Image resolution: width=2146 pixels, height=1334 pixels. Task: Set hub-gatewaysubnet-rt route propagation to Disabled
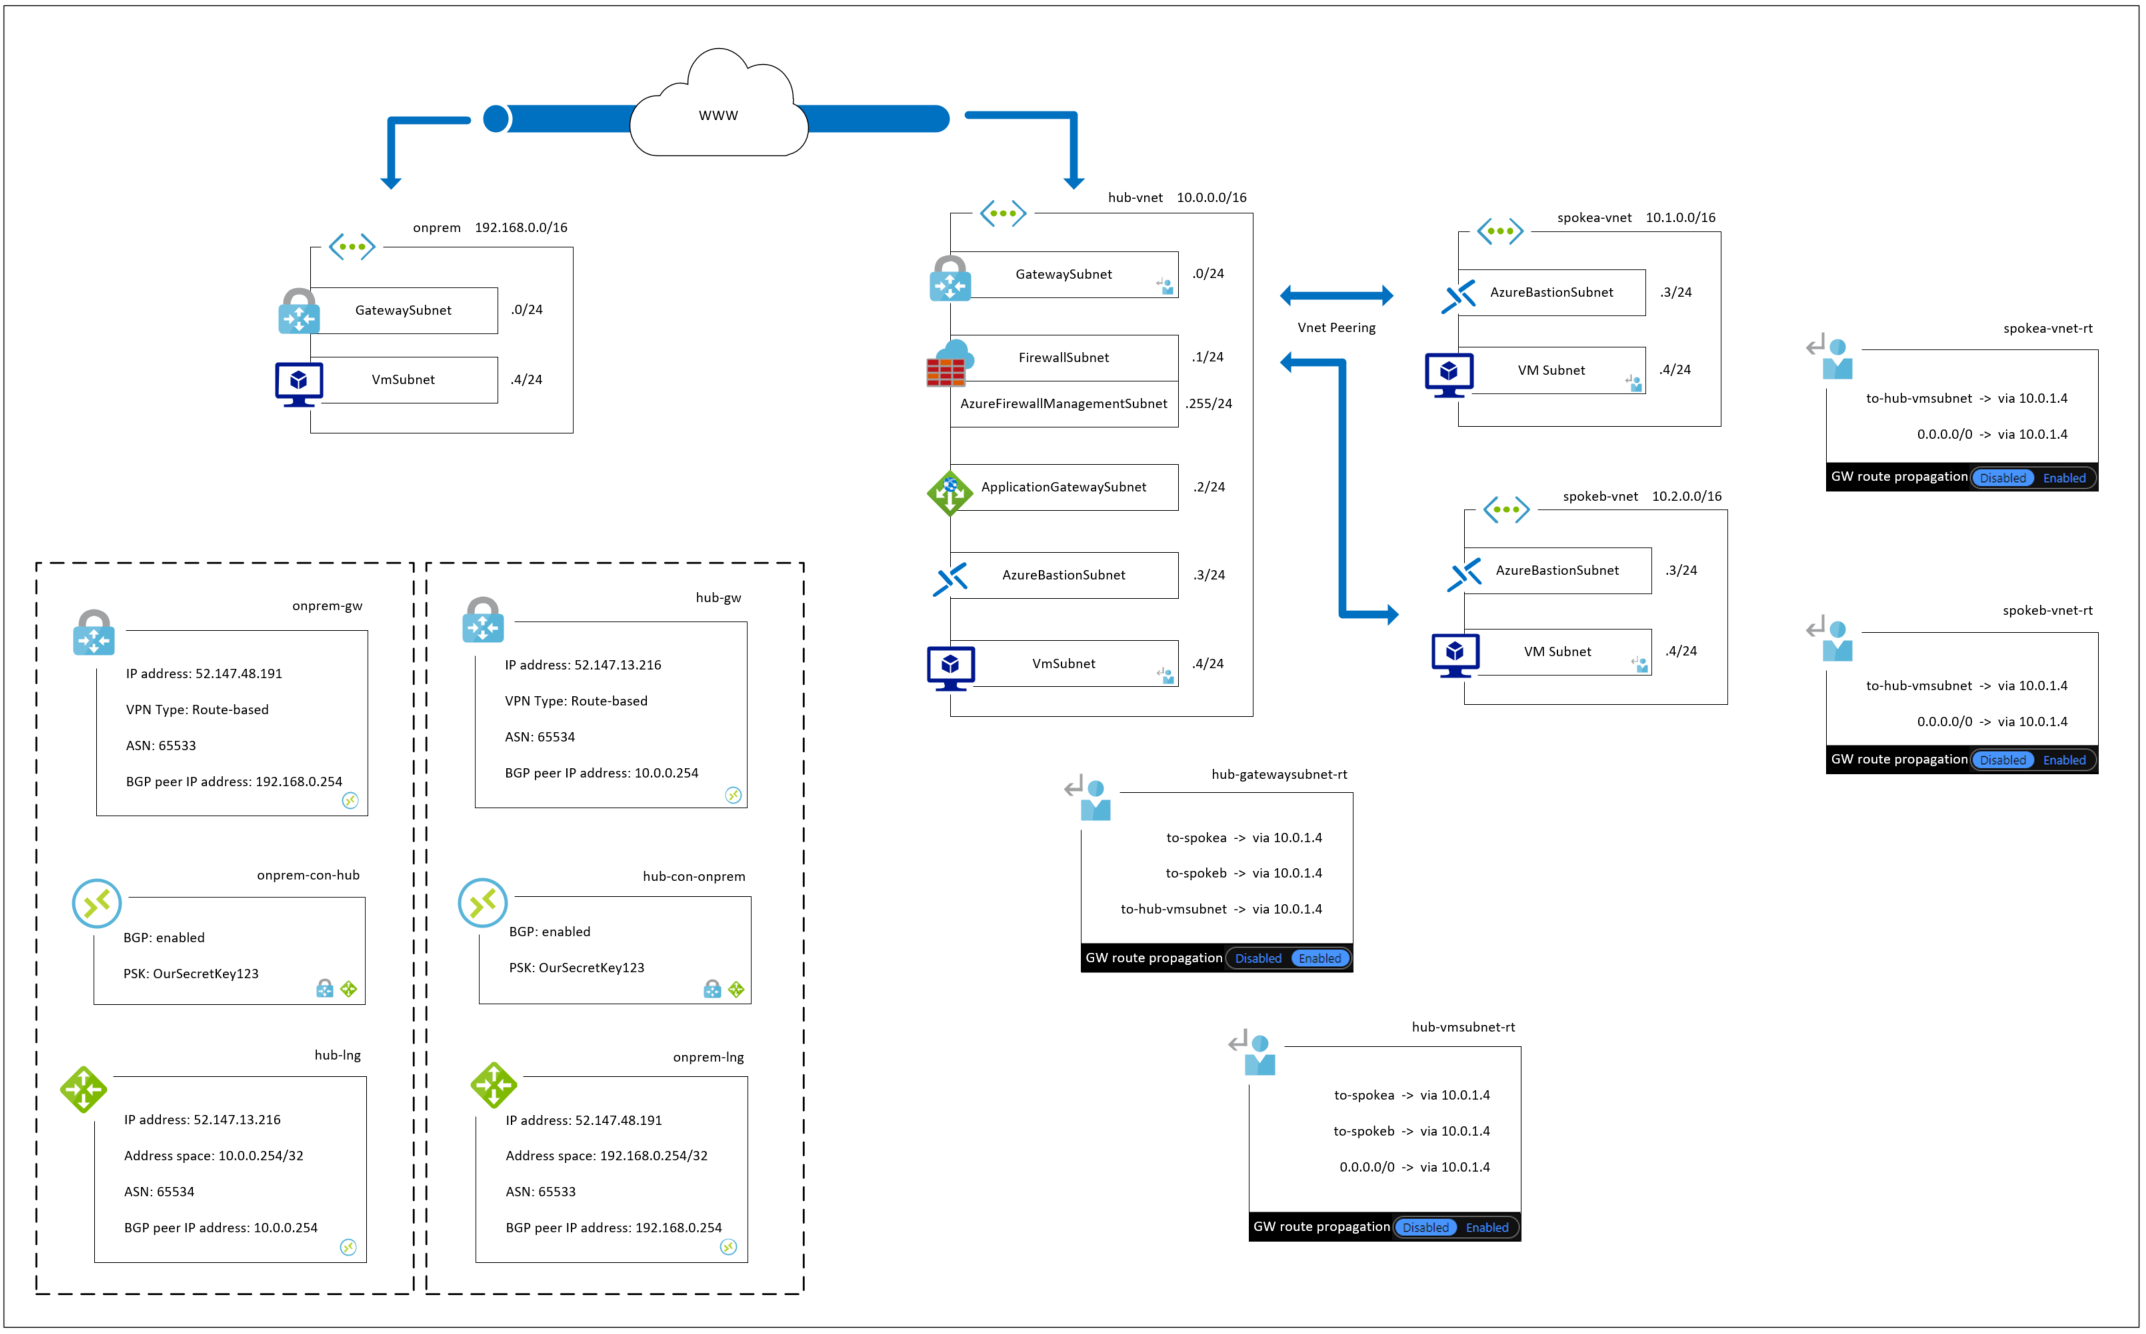(1258, 958)
